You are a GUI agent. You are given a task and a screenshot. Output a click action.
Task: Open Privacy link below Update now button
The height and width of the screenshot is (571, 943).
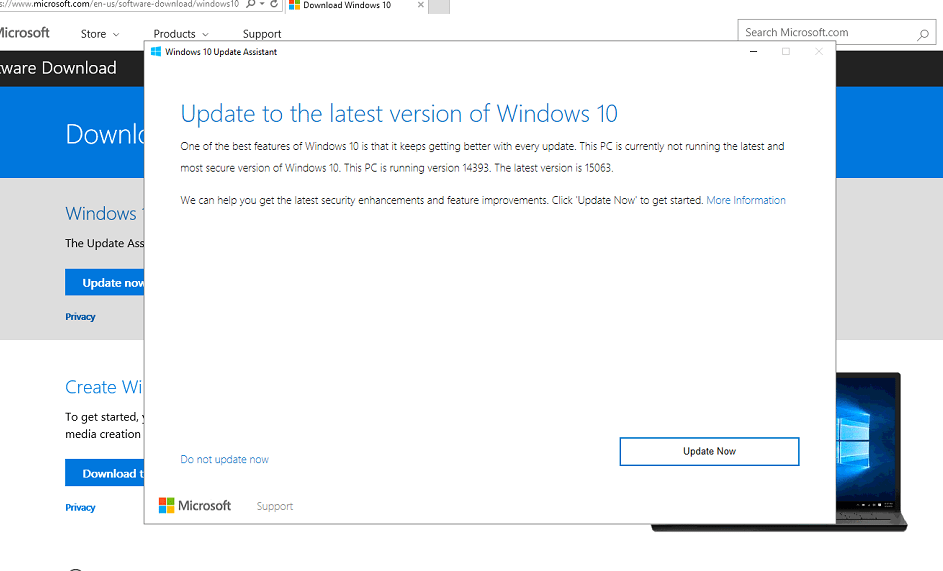pos(80,316)
